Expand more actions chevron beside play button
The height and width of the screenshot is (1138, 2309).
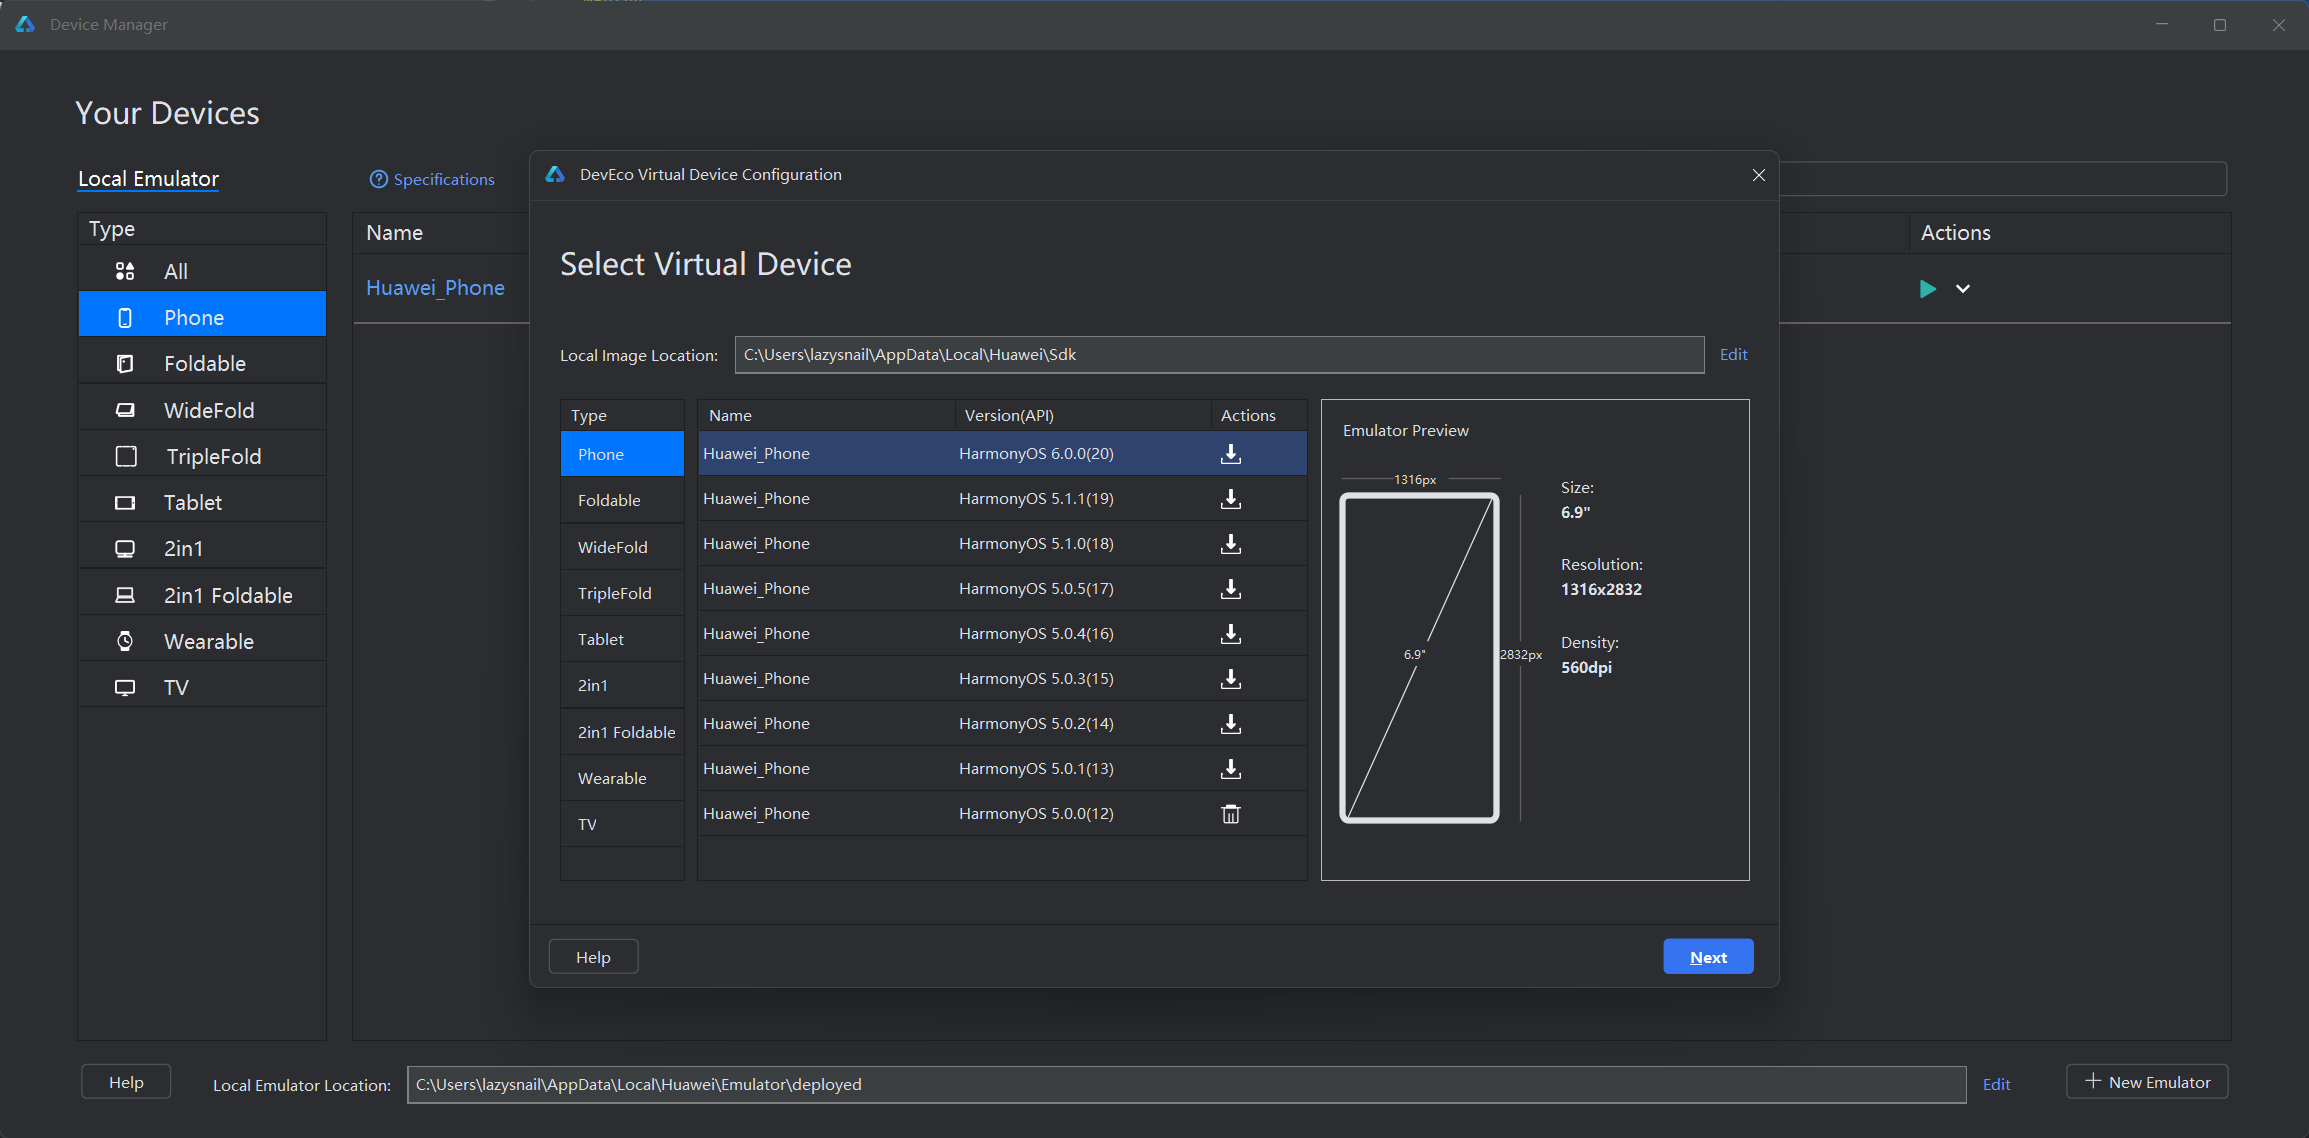coord(1963,289)
